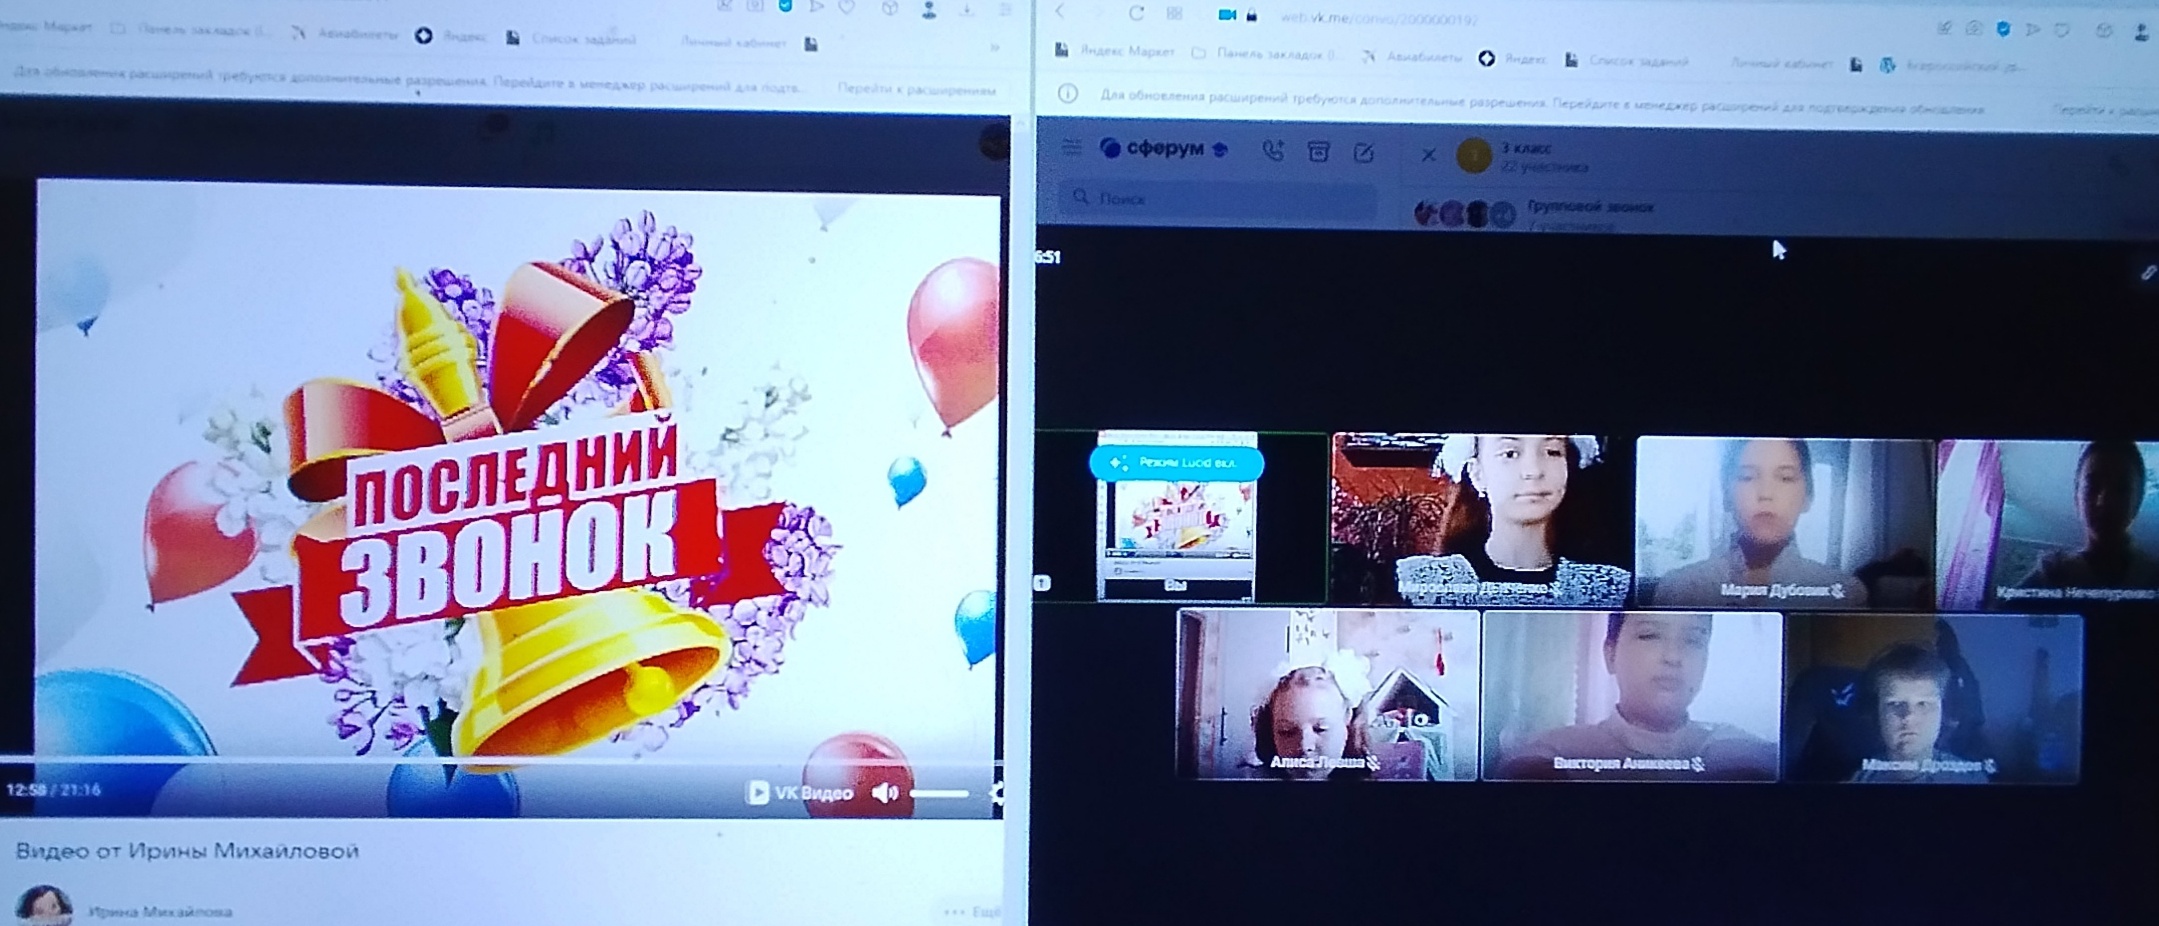
Task: Select Кристина's video tile in the call
Action: coord(2047,524)
